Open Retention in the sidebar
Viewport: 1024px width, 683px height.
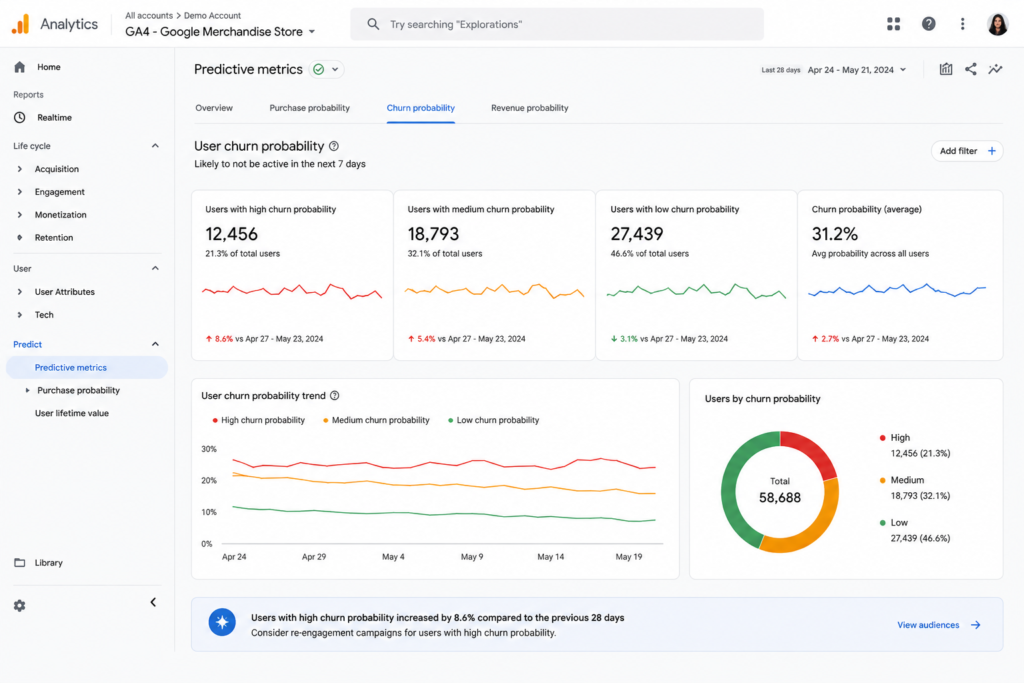(x=54, y=238)
